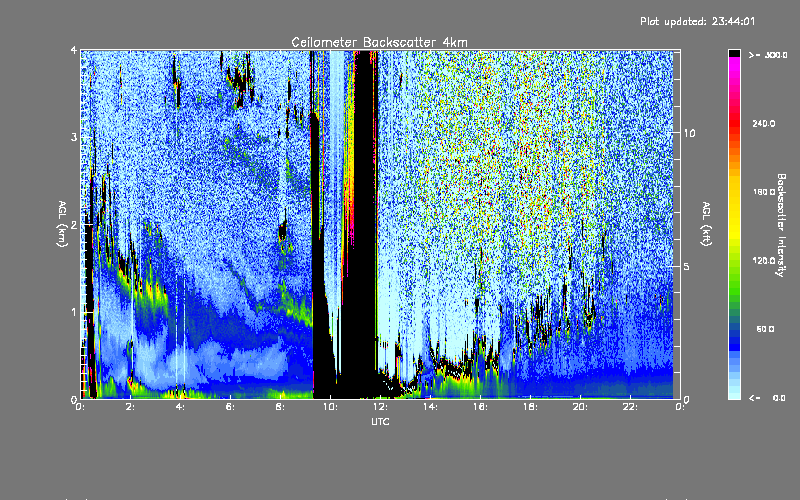Click the 10 kft tick label on right axis
The width and height of the screenshot is (800, 500).
point(689,133)
